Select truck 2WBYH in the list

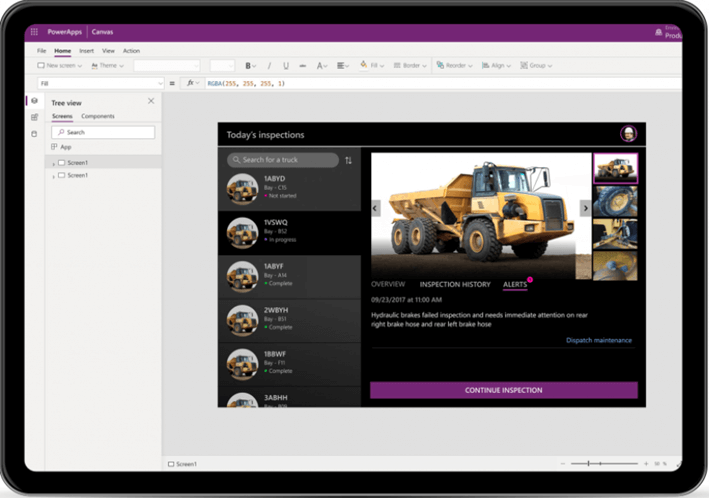tap(289, 321)
